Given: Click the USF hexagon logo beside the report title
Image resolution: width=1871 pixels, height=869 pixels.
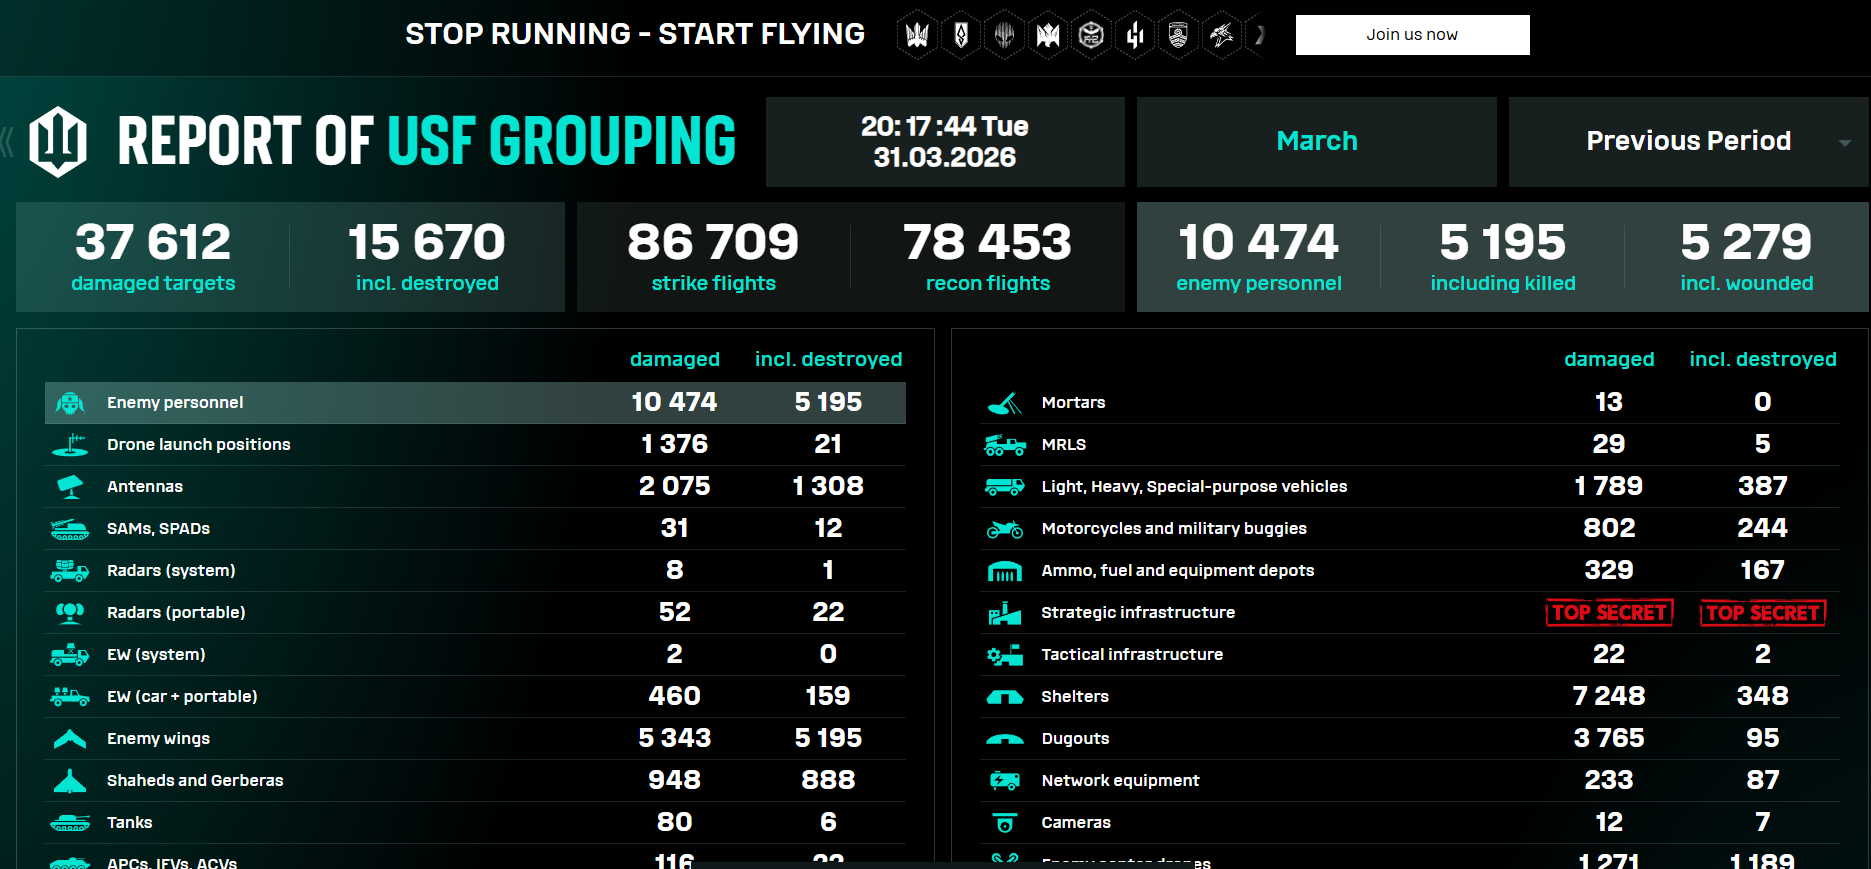Looking at the screenshot, I should 58,141.
